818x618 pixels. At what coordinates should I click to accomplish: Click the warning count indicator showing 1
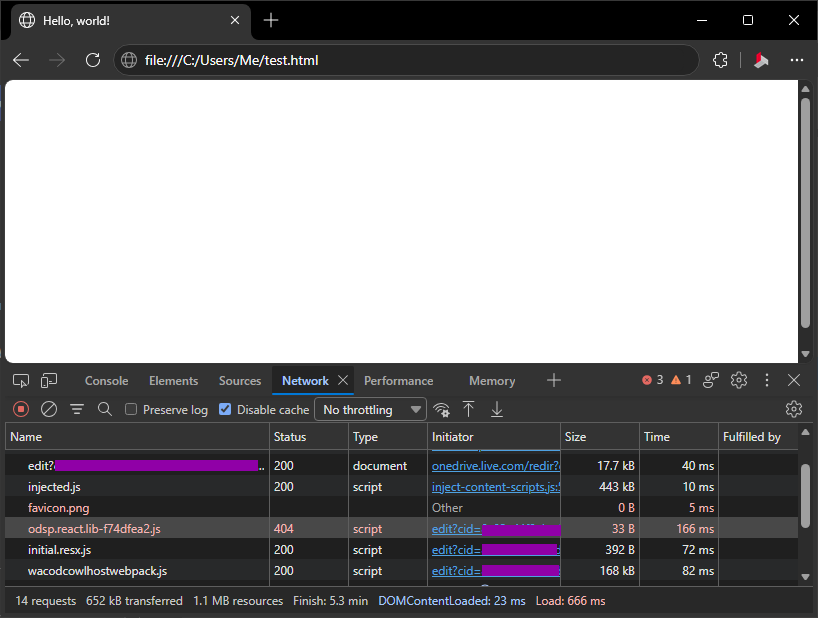[x=681, y=380]
